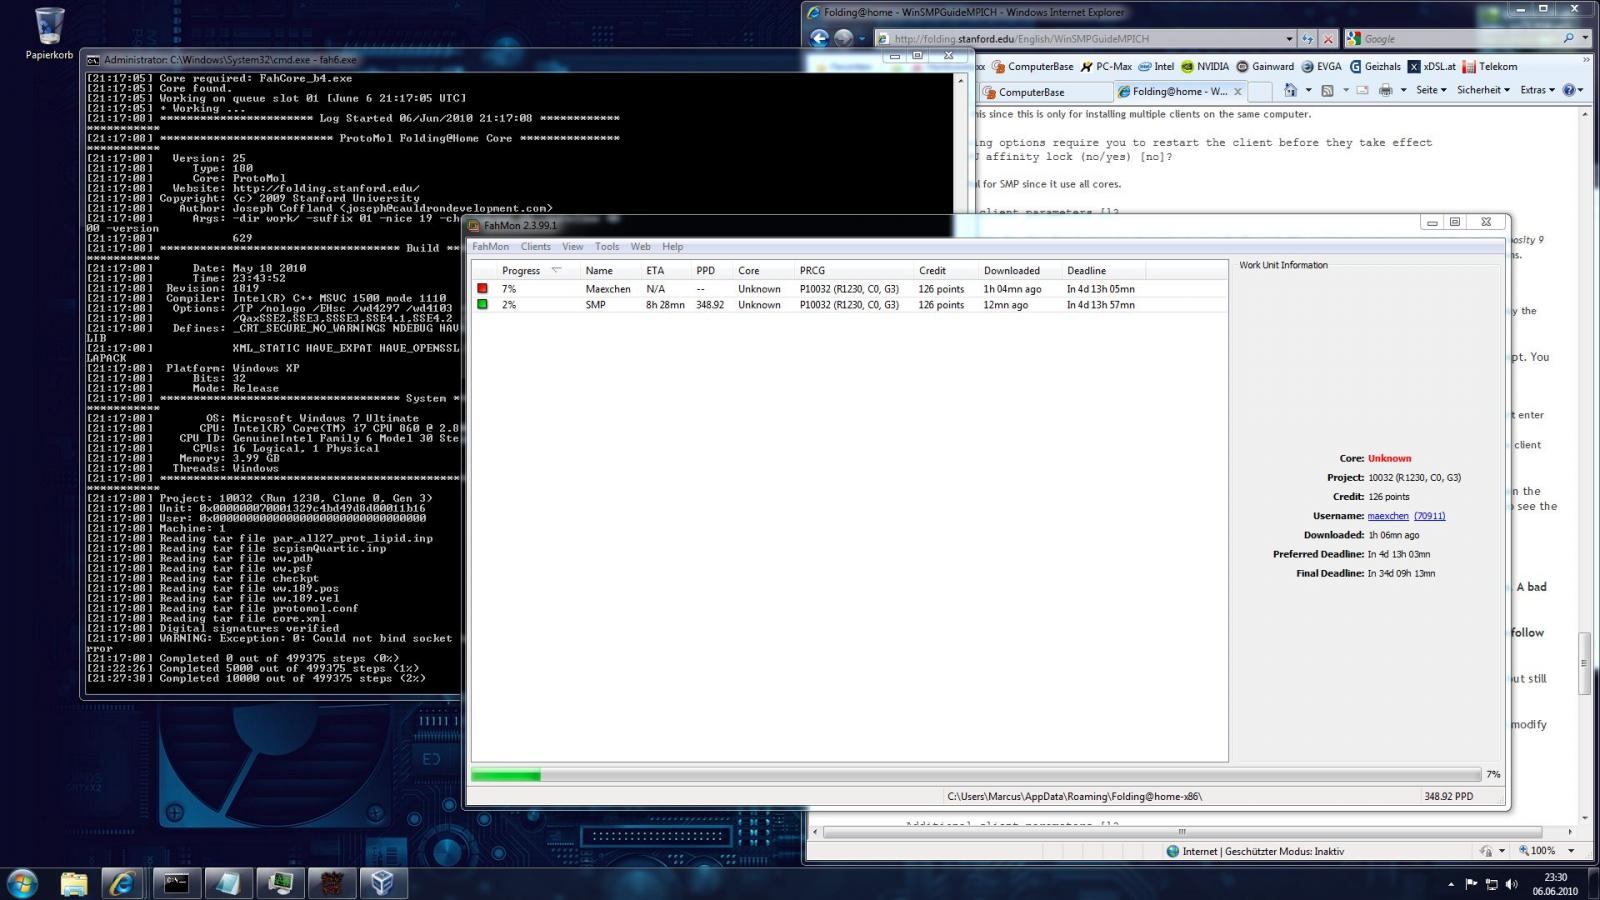Open the IE recent pages dropdown

pos(862,39)
